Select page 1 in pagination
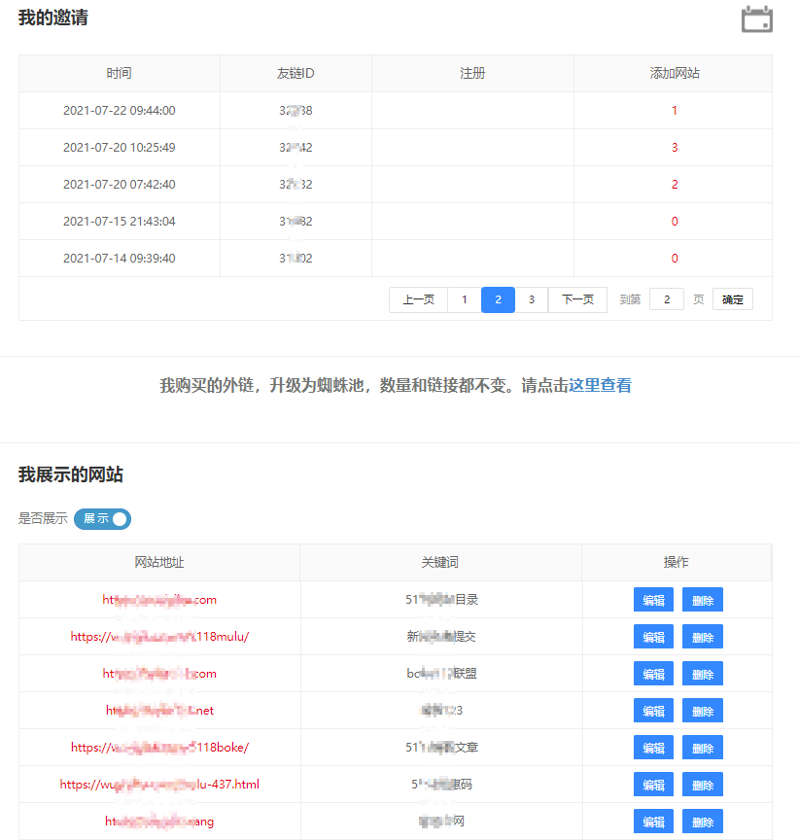799x840 pixels. point(464,299)
